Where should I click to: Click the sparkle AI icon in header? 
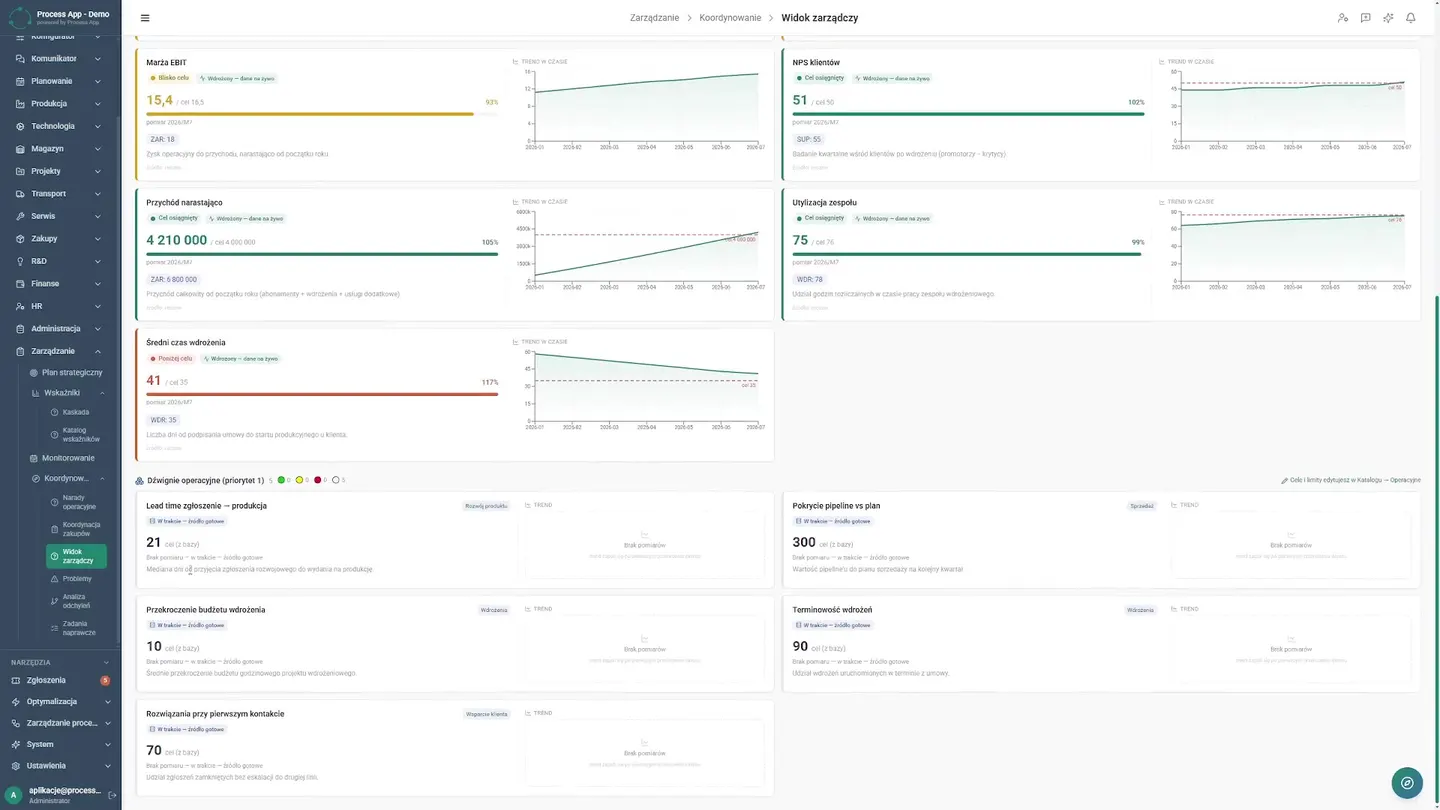(1388, 18)
